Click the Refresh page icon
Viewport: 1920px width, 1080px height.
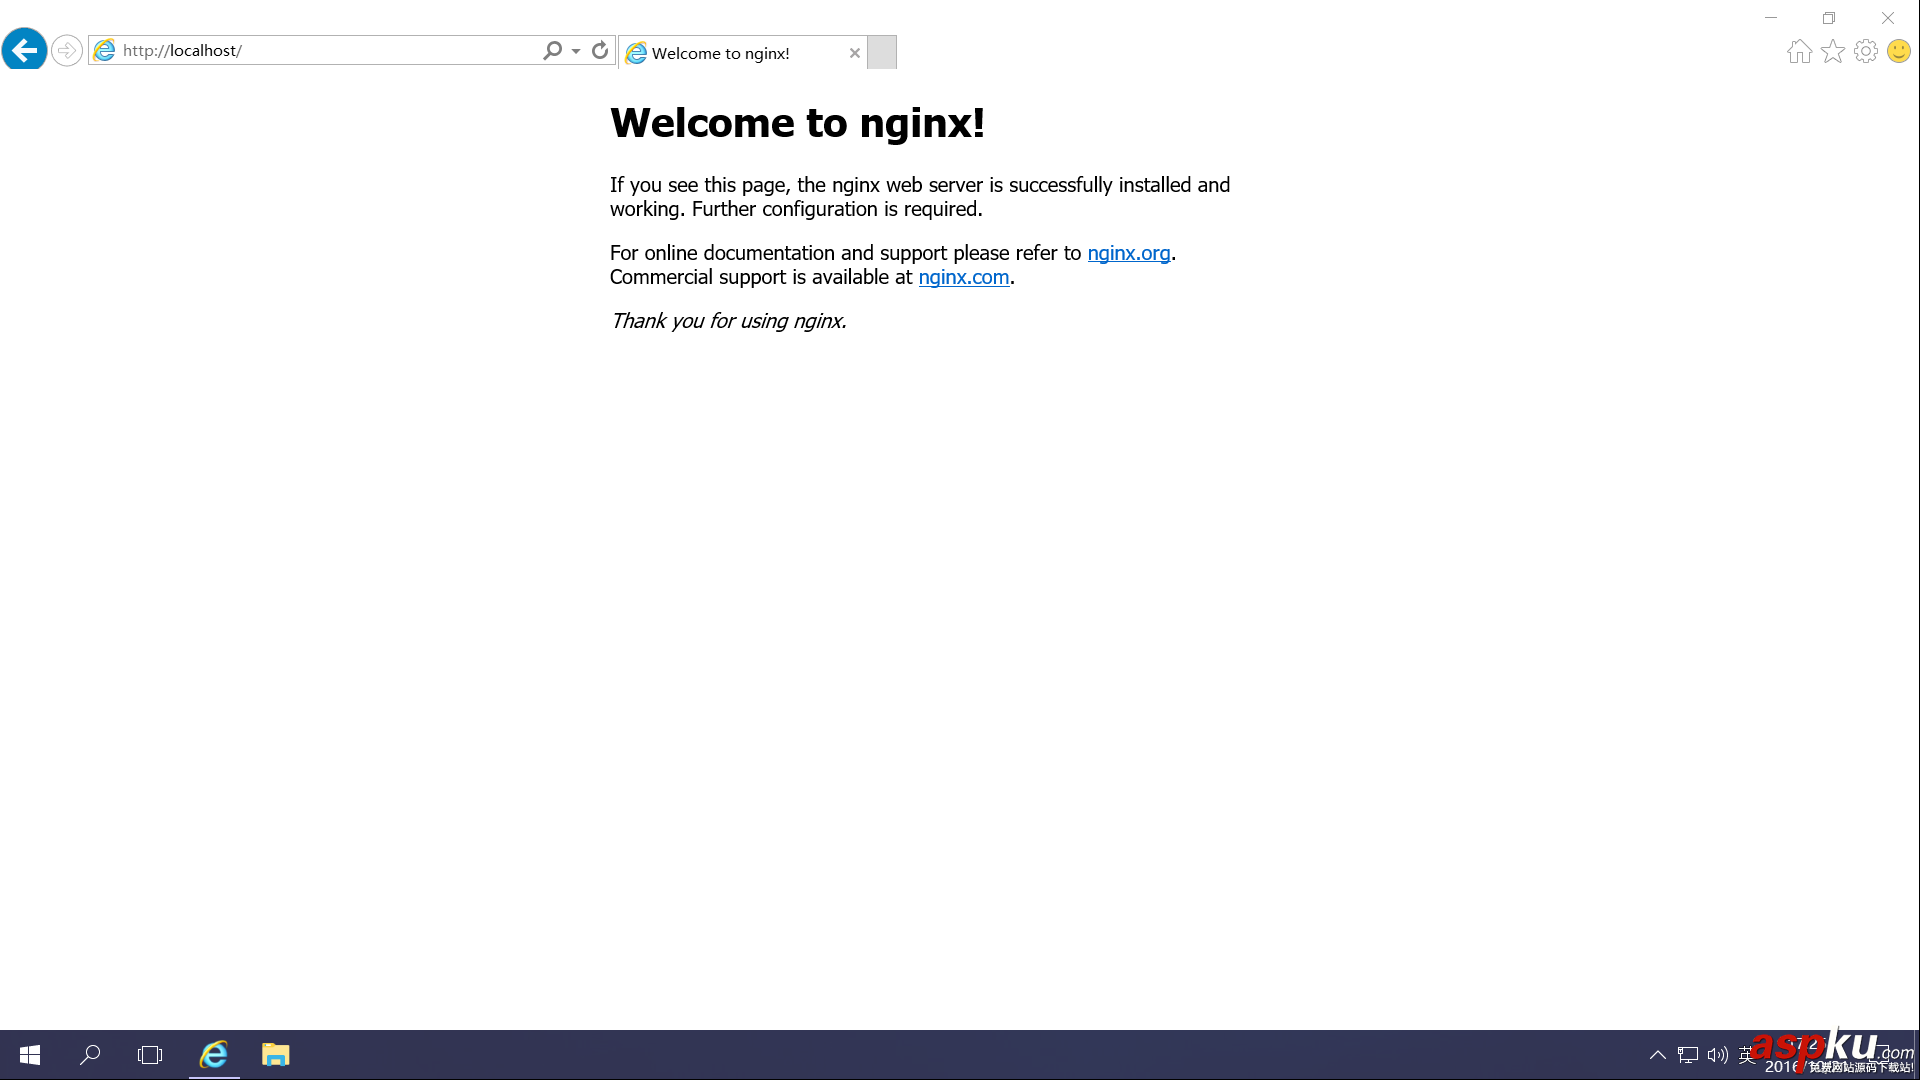point(600,50)
